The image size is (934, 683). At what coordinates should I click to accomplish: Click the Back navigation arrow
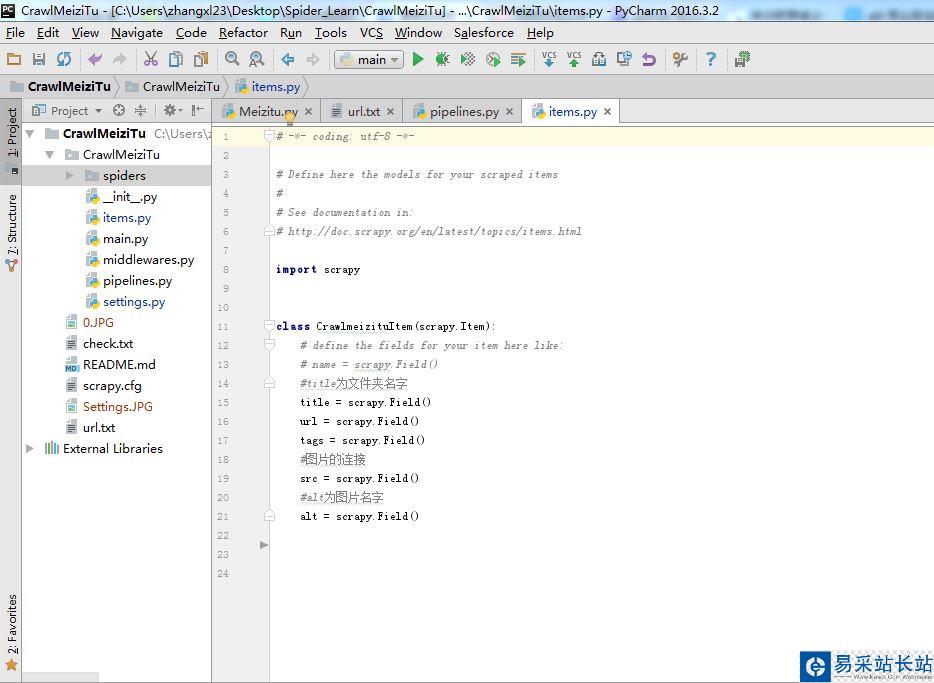(x=288, y=59)
